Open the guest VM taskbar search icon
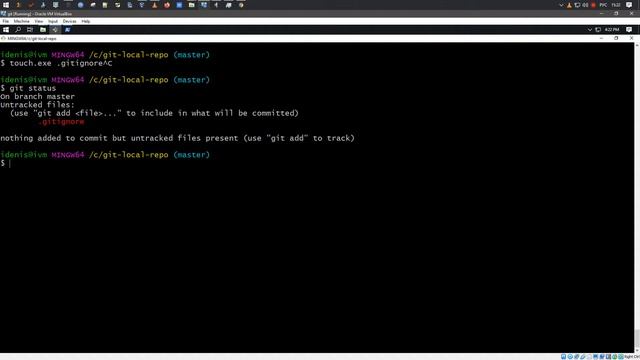The width and height of the screenshot is (640, 360). pyautogui.click(x=18, y=30)
